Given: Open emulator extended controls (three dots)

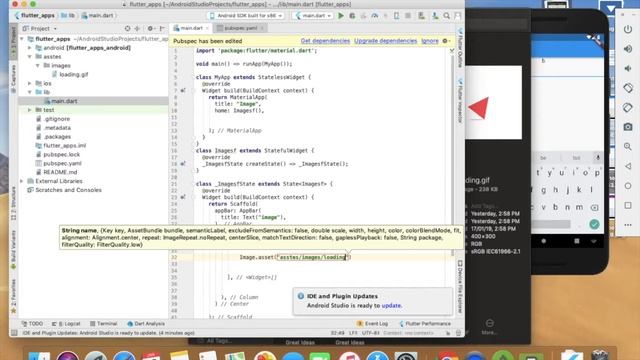Looking at the screenshot, I should tap(628, 225).
